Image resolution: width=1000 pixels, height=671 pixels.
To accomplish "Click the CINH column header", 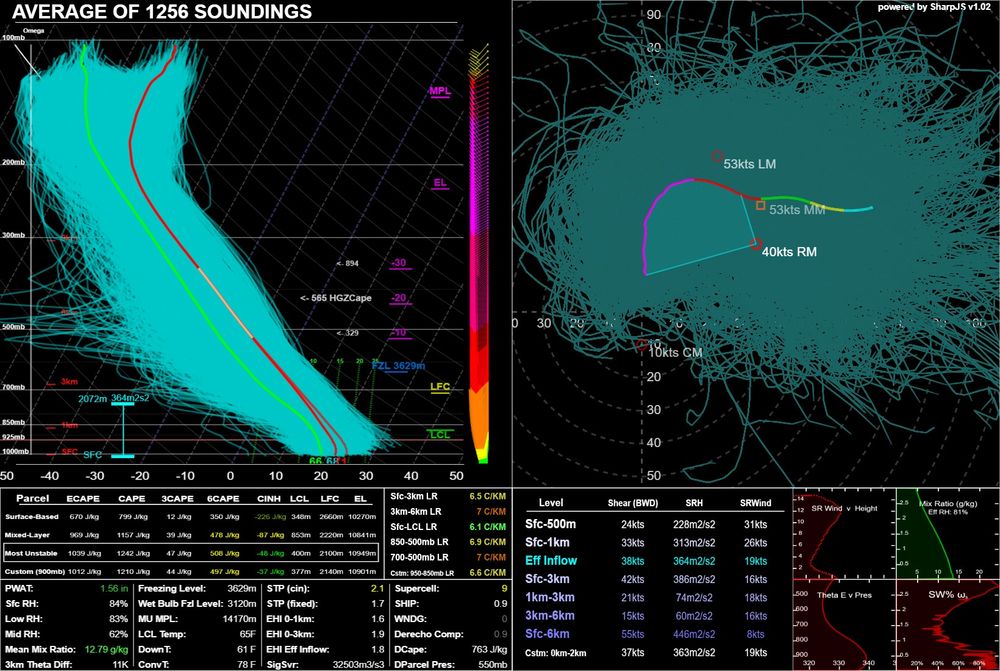I will [269, 499].
